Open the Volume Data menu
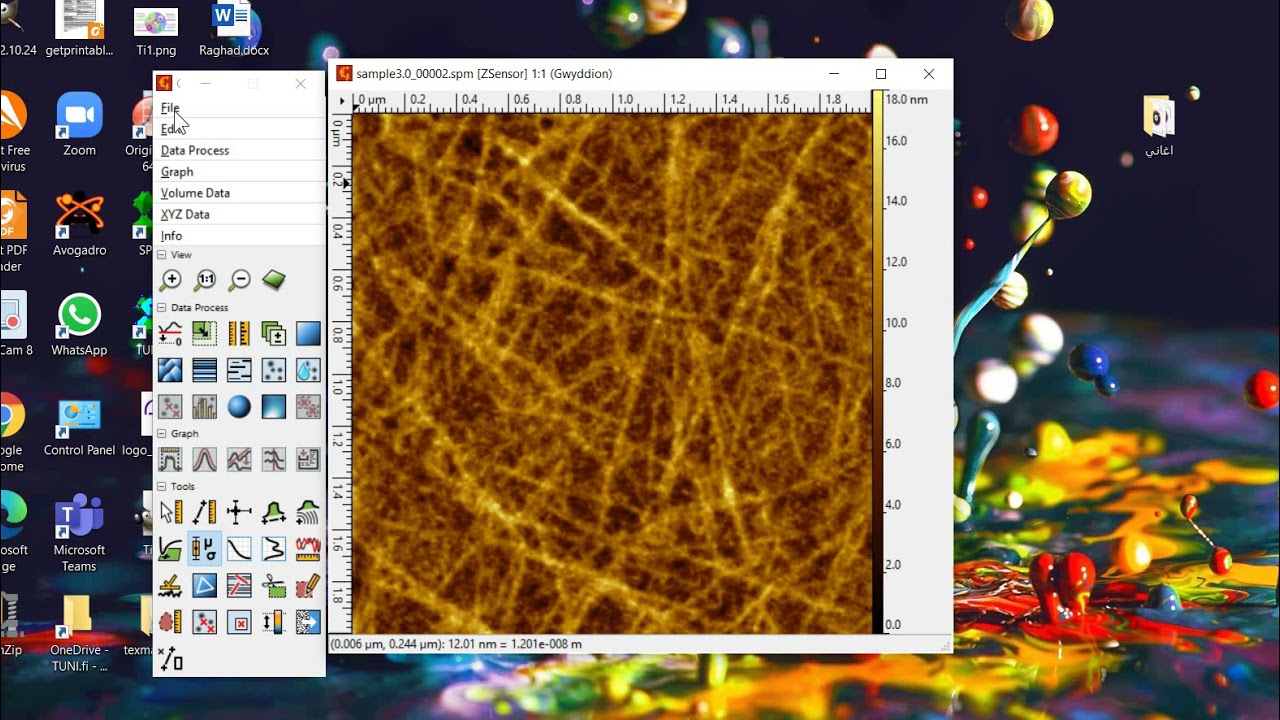Screen dimensions: 1280x720 click(195, 193)
